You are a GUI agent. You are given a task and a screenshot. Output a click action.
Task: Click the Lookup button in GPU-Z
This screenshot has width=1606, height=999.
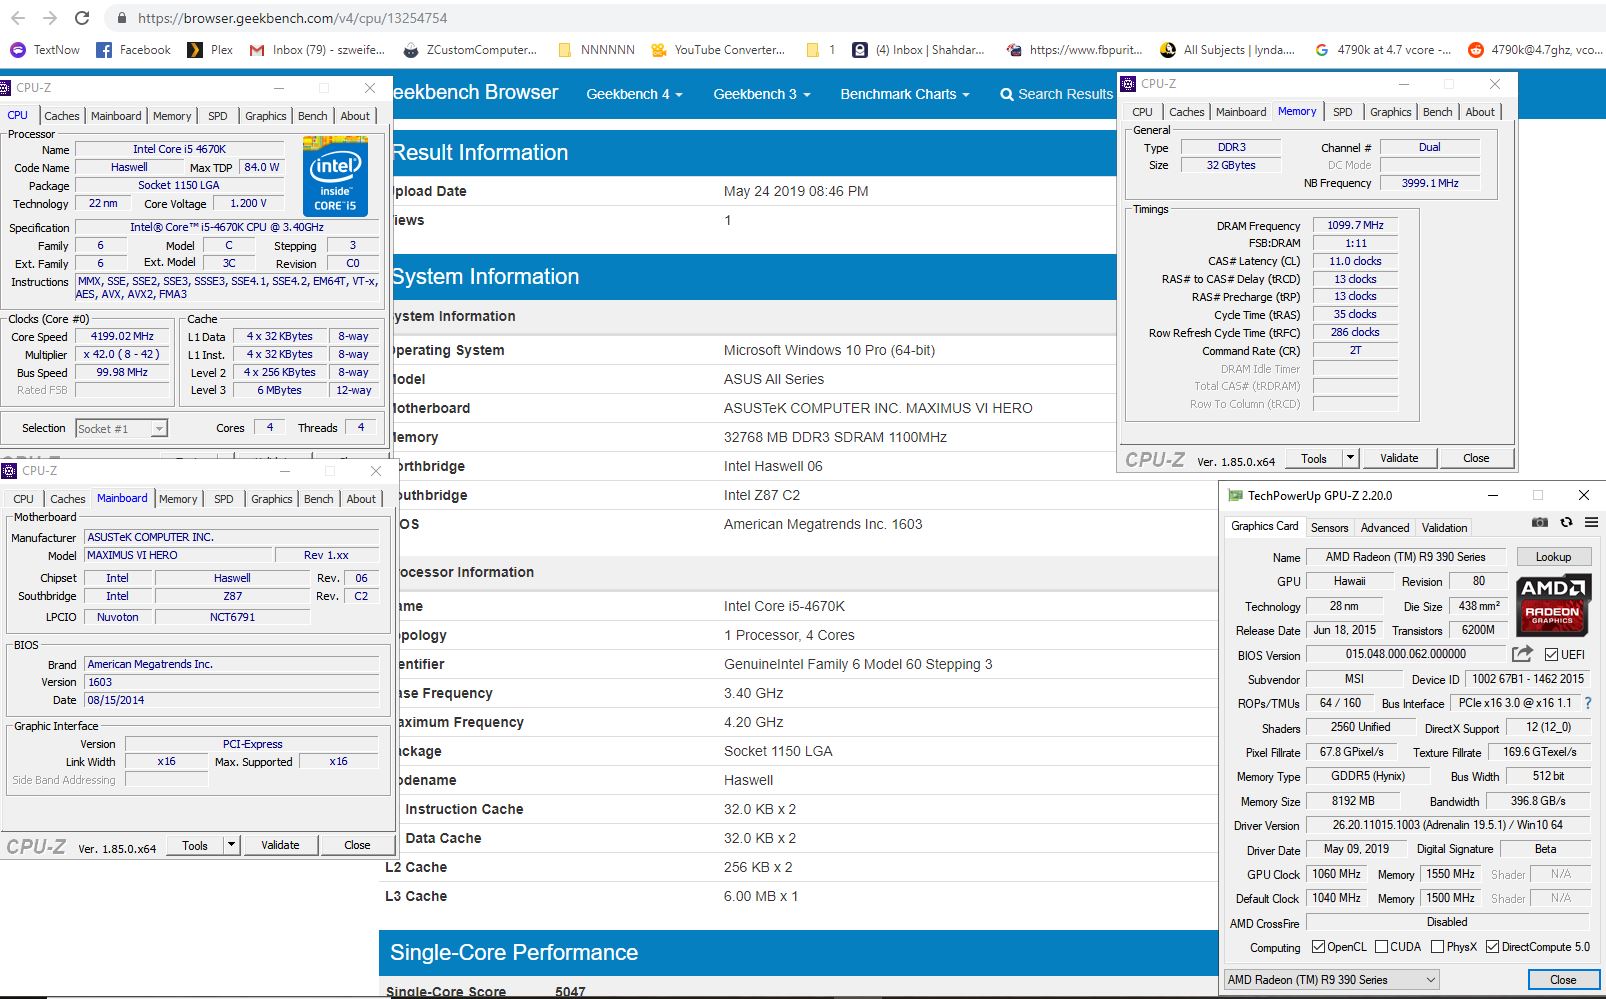click(1553, 557)
